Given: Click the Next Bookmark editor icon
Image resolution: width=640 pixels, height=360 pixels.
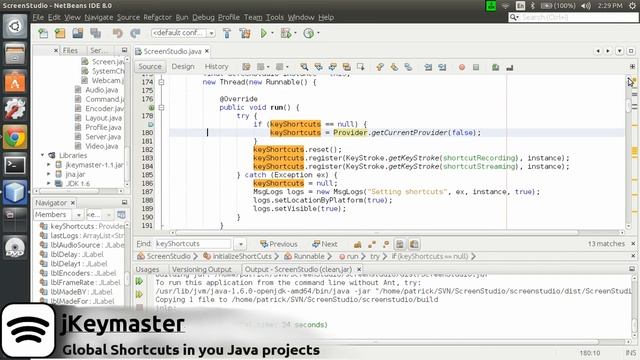Looking at the screenshot, I should point(394,67).
